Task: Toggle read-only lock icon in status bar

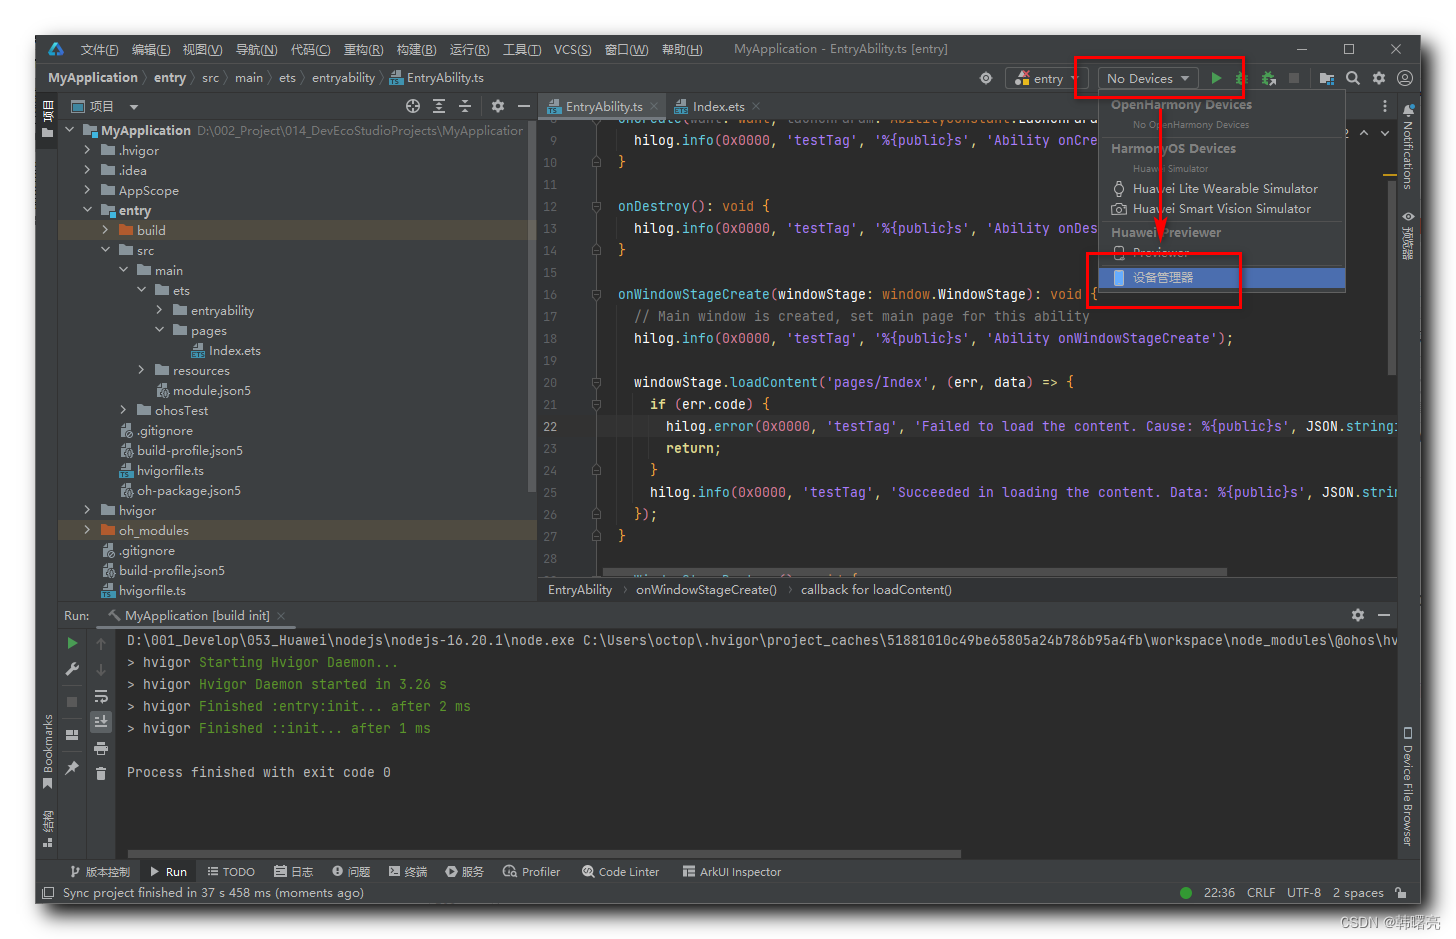Action: (x=1401, y=893)
